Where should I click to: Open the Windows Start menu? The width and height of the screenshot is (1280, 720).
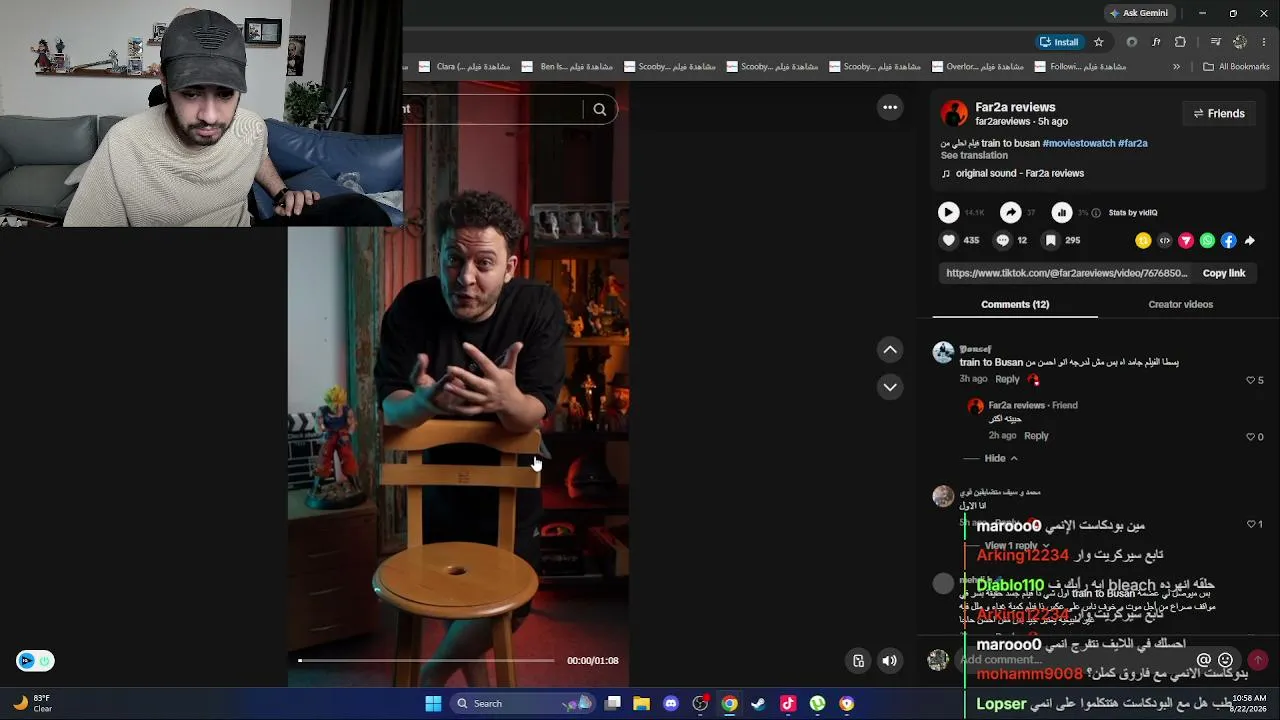[x=433, y=704]
